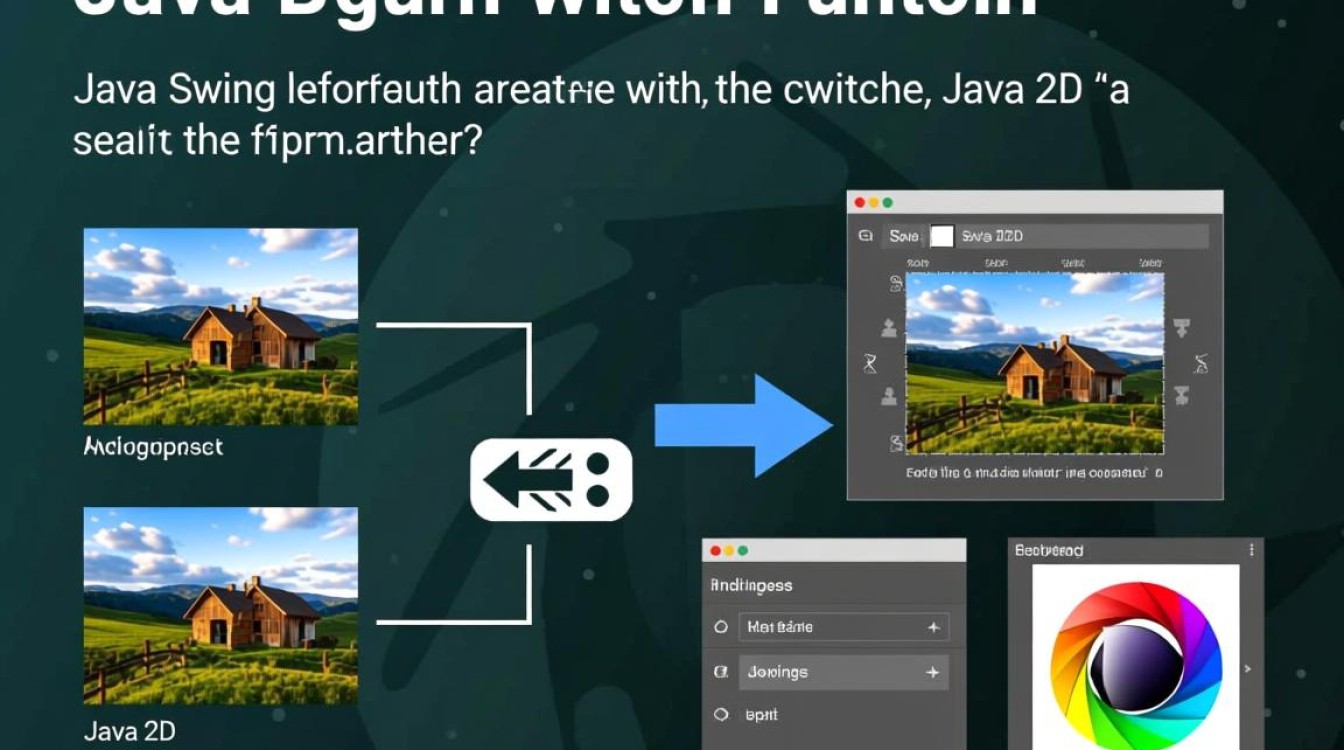
Task: Click the white color swatch next to Save
Action: [941, 236]
